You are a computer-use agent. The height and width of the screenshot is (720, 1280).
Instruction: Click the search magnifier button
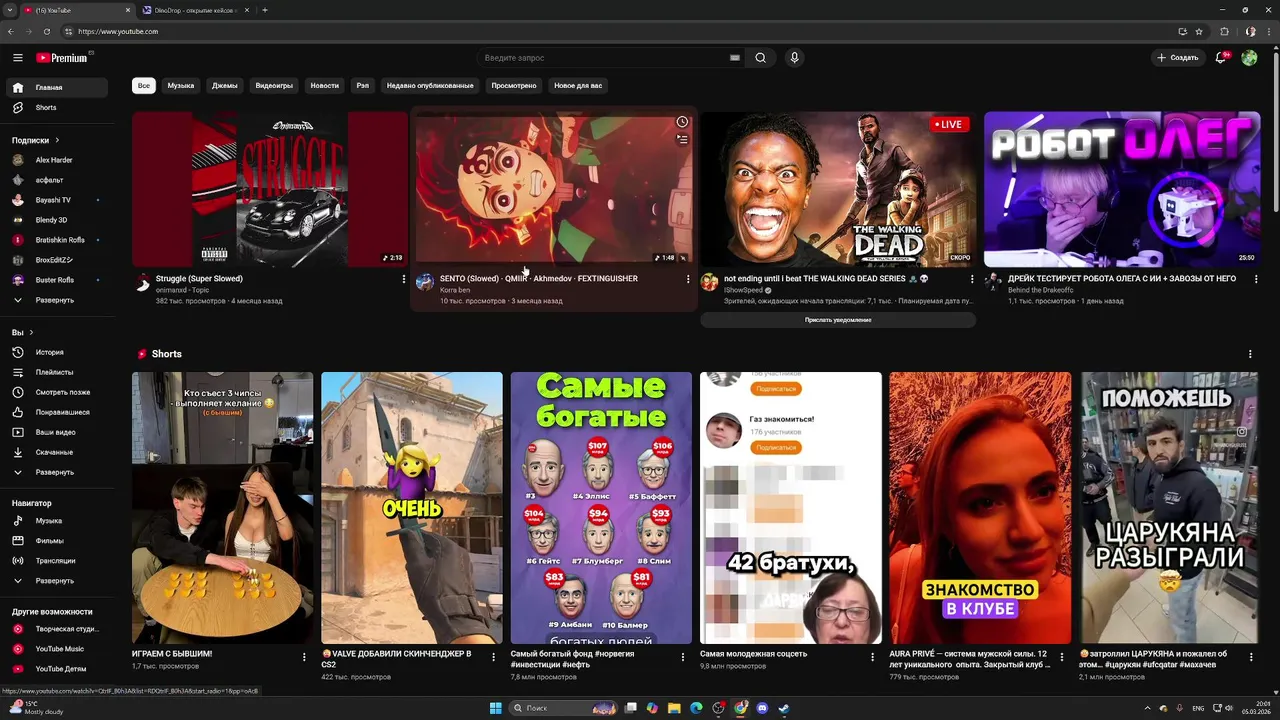coord(760,58)
